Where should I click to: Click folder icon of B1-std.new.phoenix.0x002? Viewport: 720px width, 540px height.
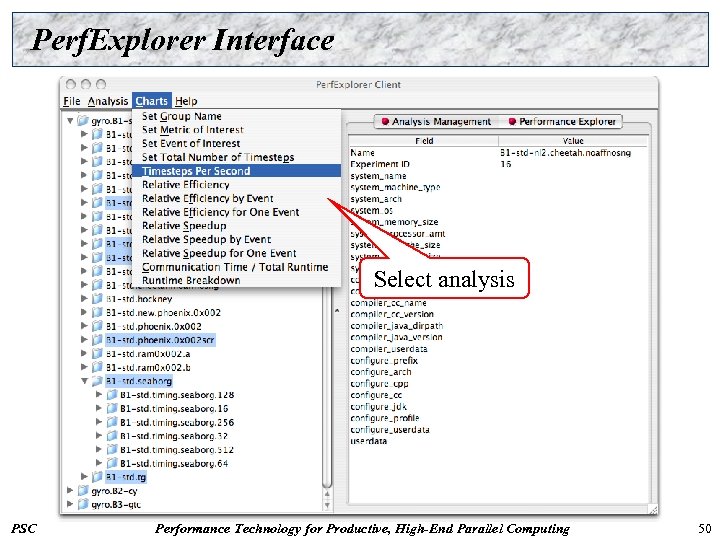coord(97,312)
